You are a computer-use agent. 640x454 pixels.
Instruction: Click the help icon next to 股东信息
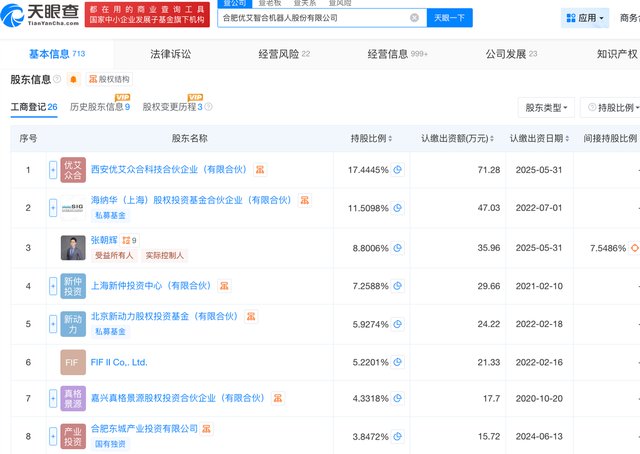point(57,79)
